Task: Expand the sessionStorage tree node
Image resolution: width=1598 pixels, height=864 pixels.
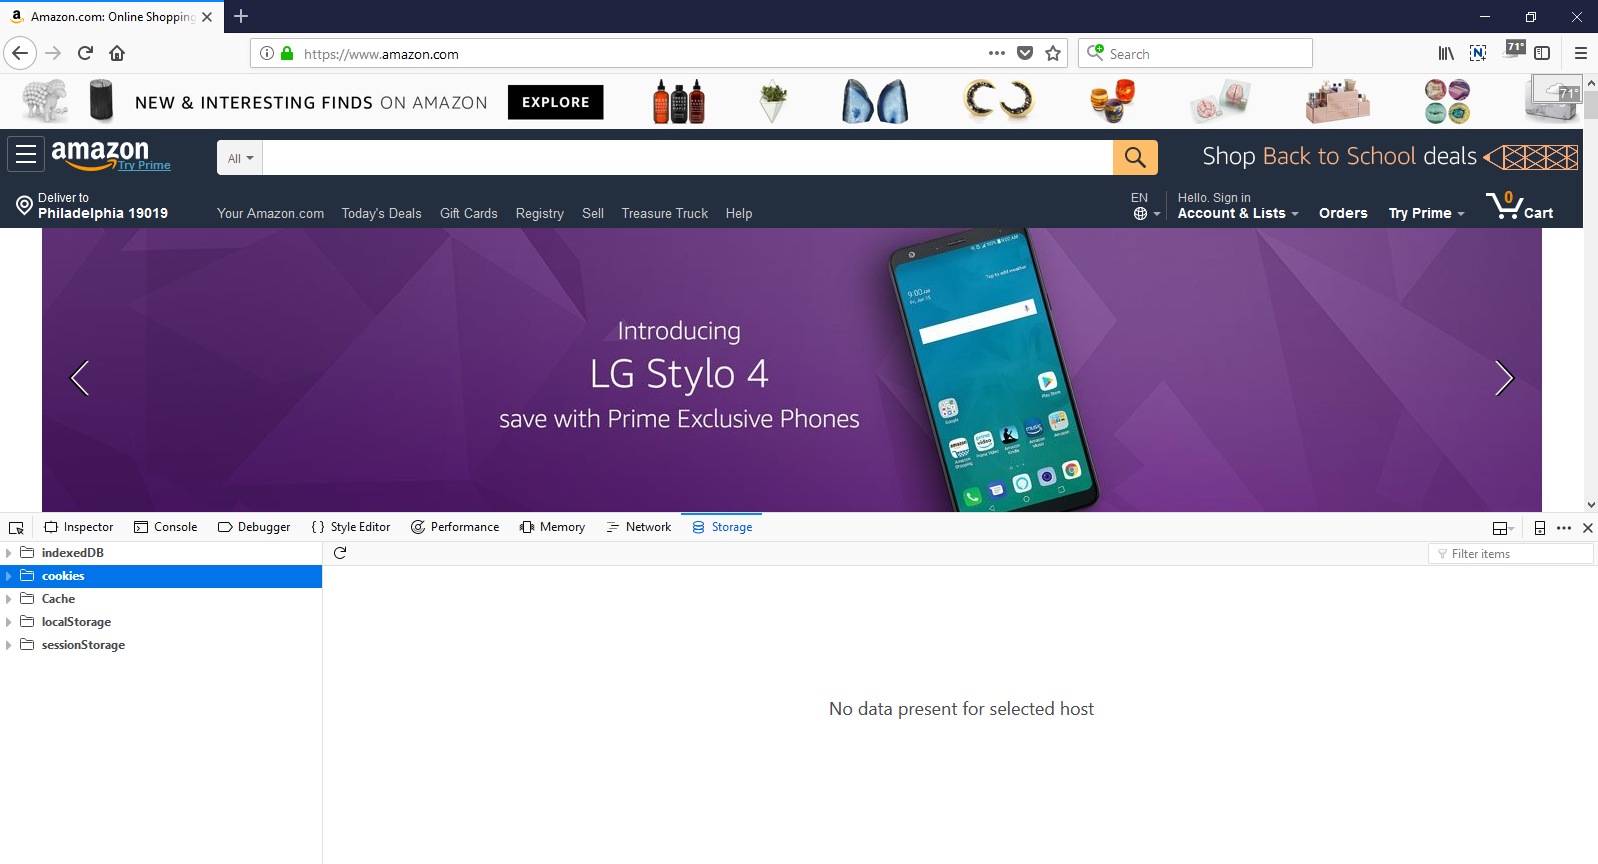Action: coord(8,645)
